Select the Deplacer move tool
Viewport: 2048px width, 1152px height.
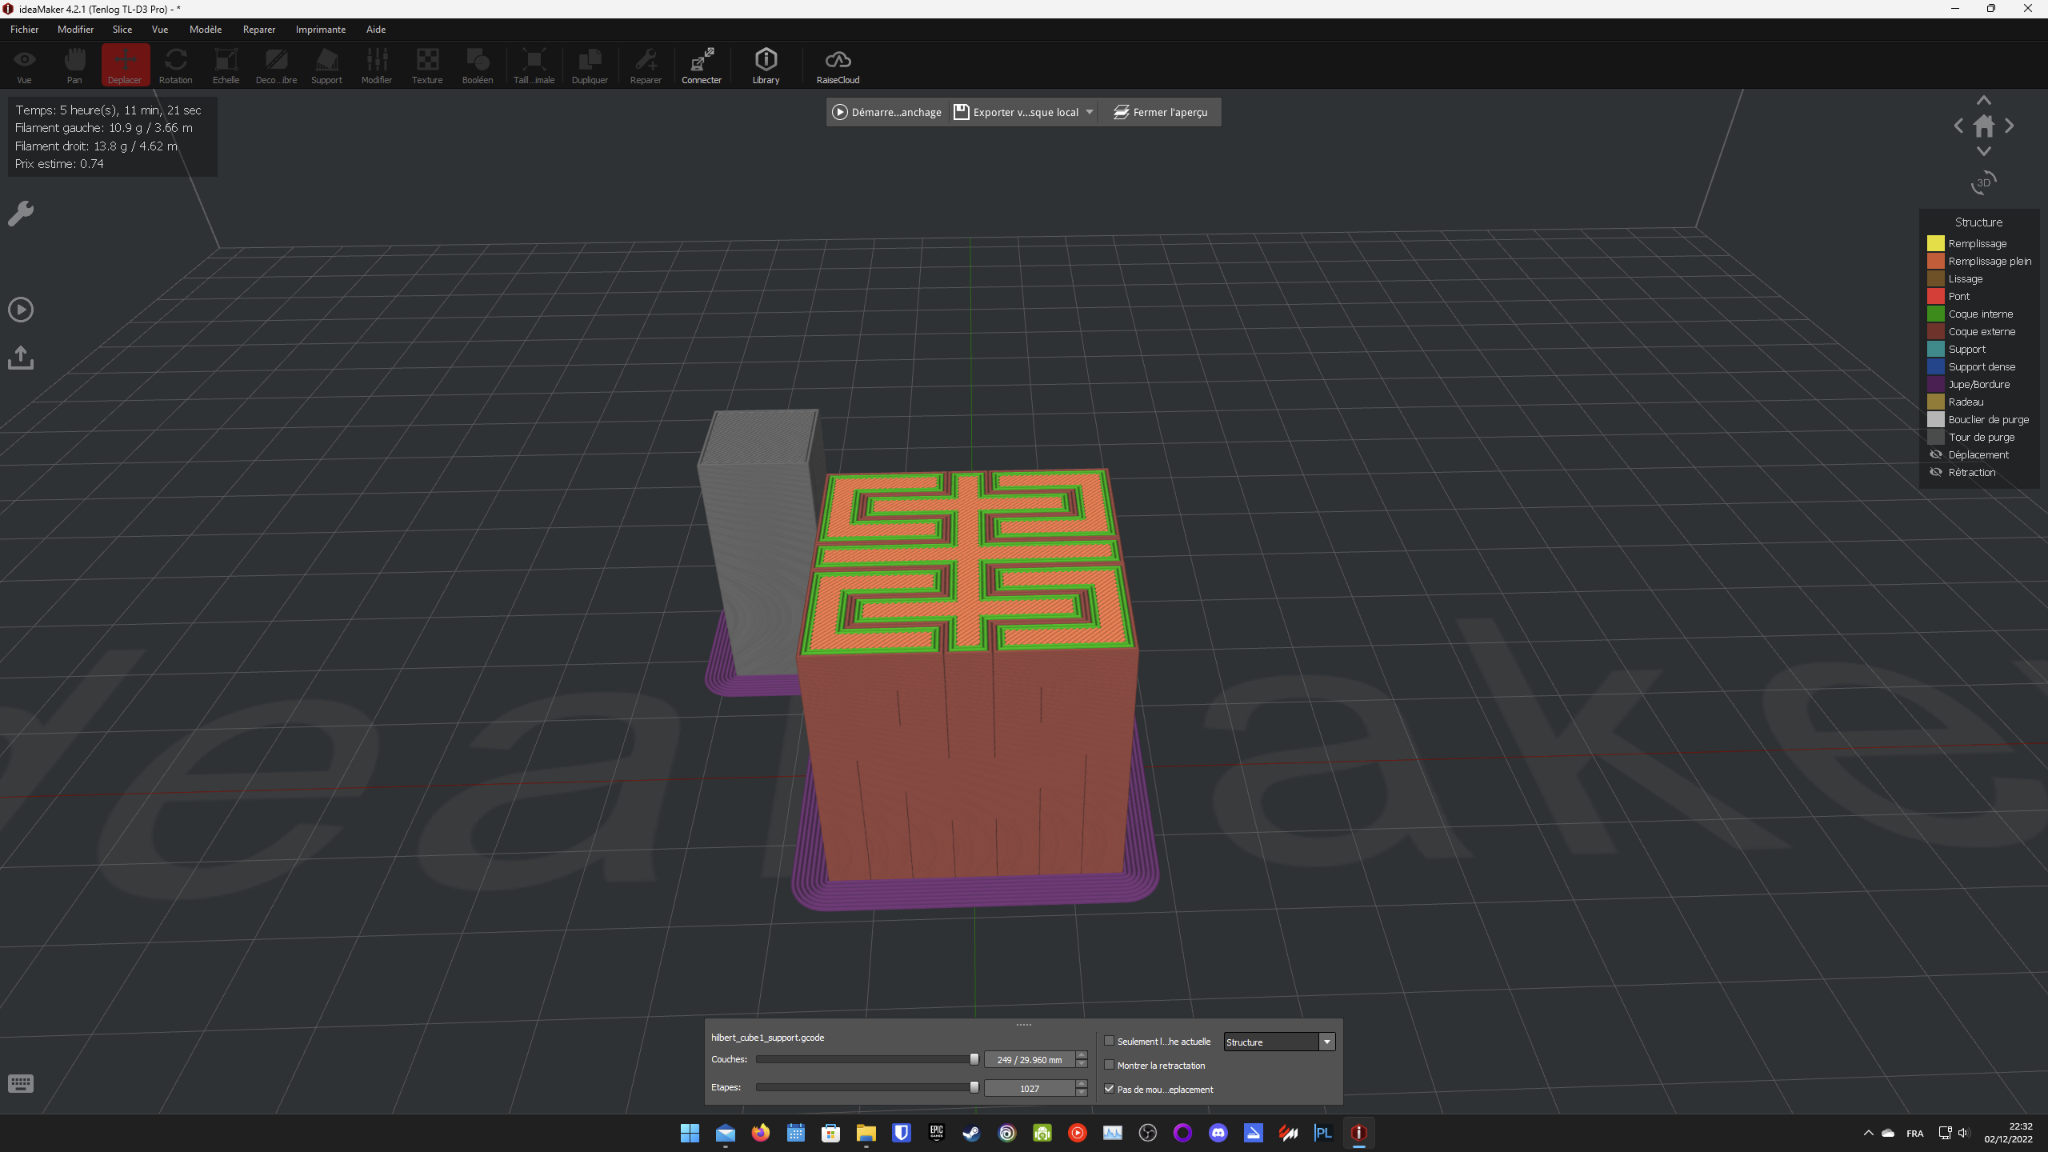(x=125, y=66)
